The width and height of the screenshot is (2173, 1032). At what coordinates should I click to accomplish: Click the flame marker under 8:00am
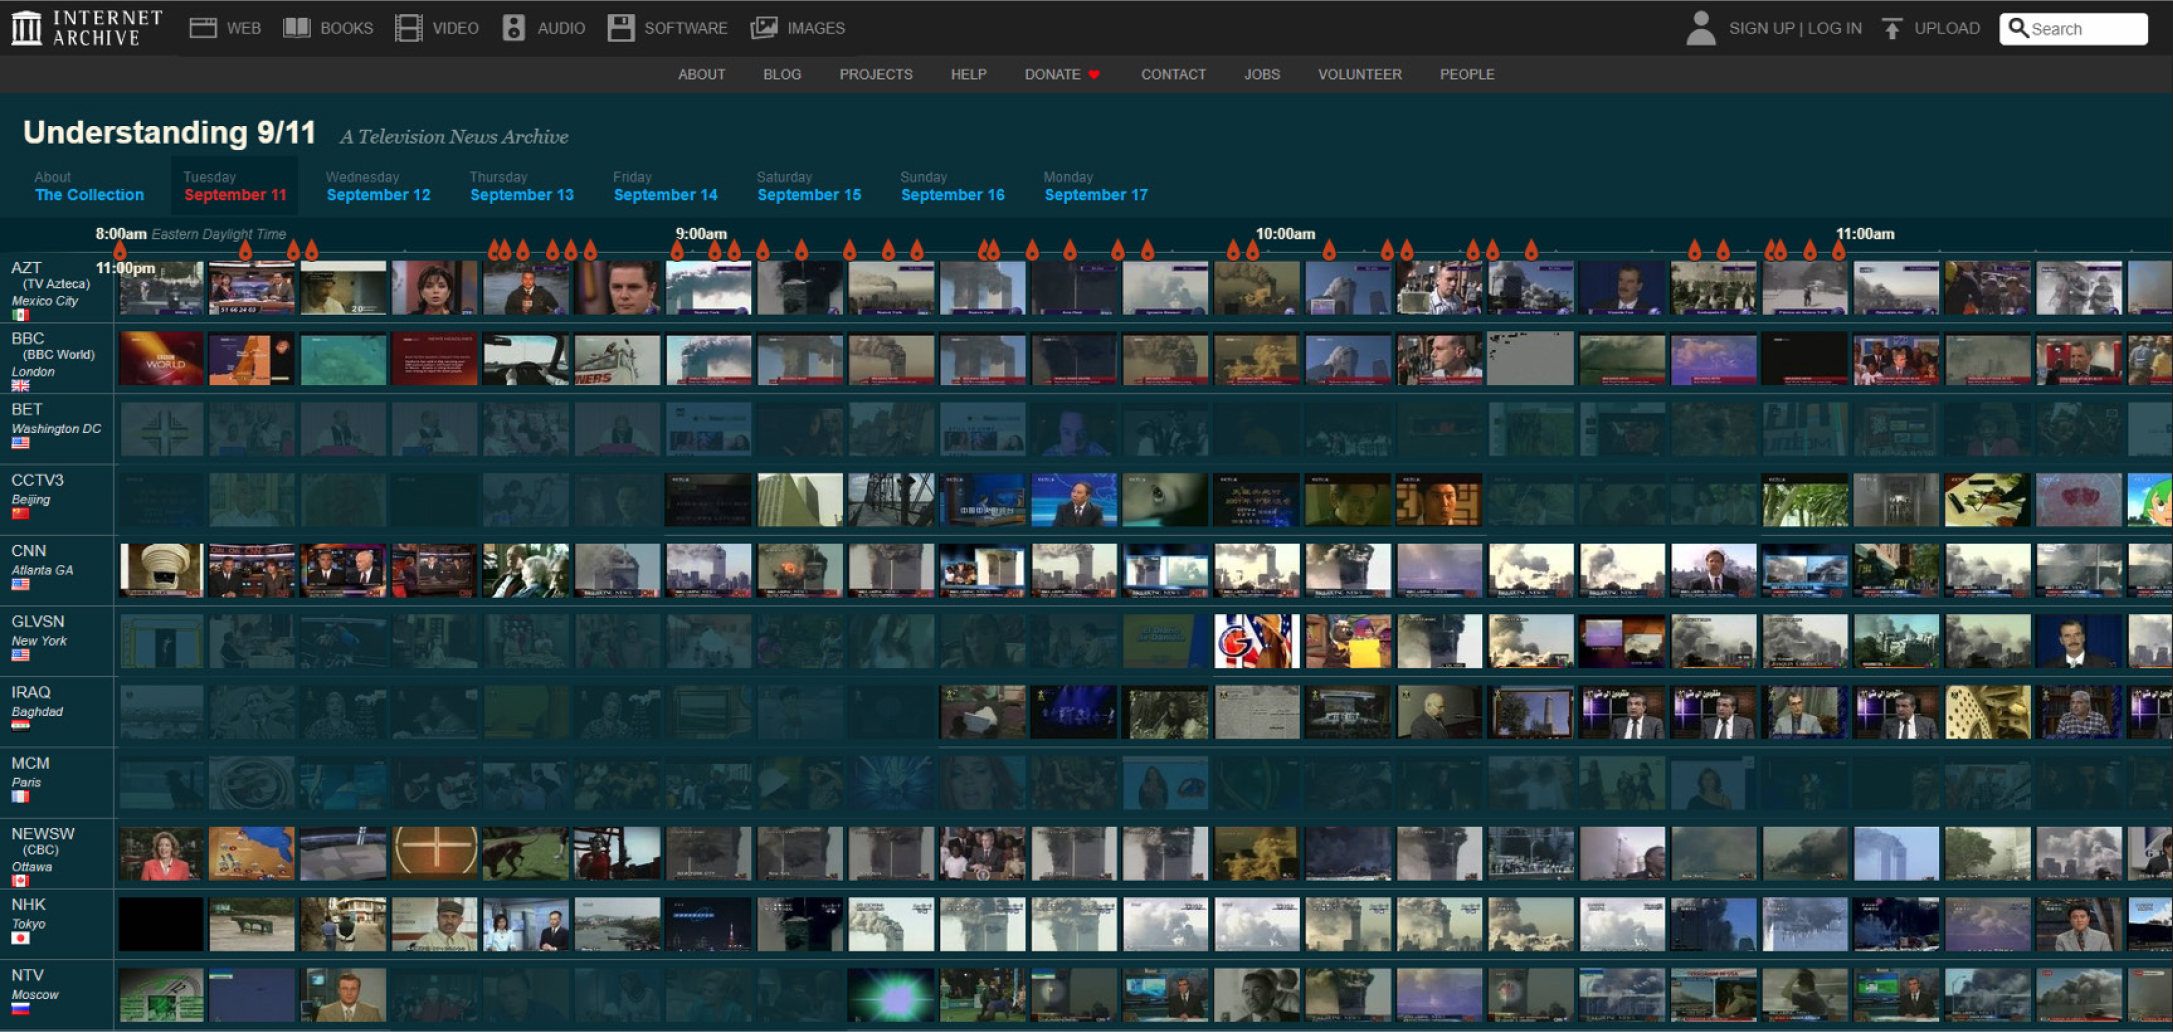(x=120, y=250)
